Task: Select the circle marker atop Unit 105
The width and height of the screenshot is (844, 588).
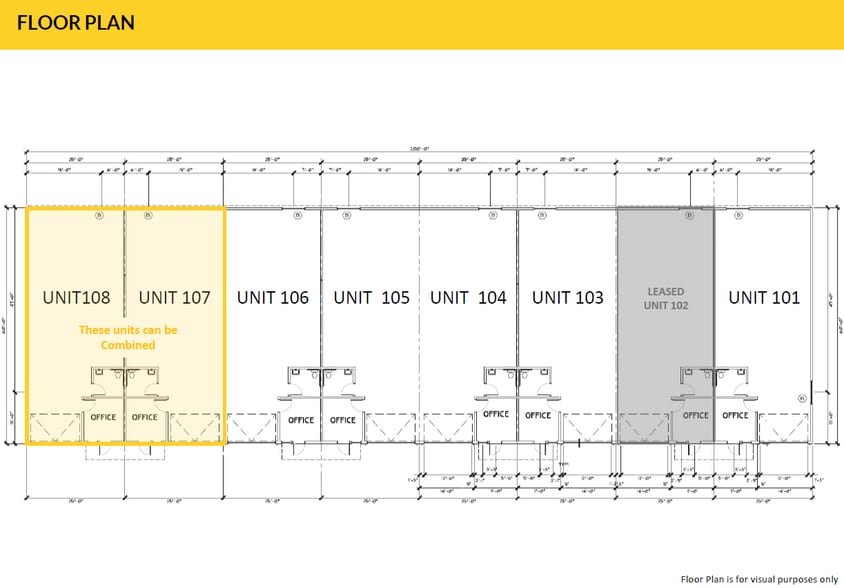Action: [345, 214]
